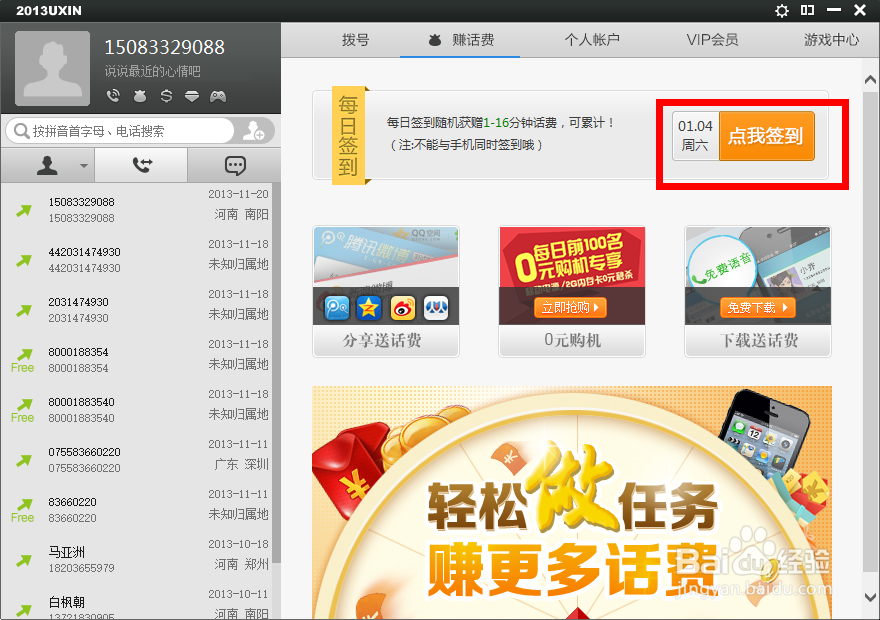Click the 说说最近的心情吧 status text
Image resolution: width=880 pixels, height=620 pixels.
click(x=152, y=71)
